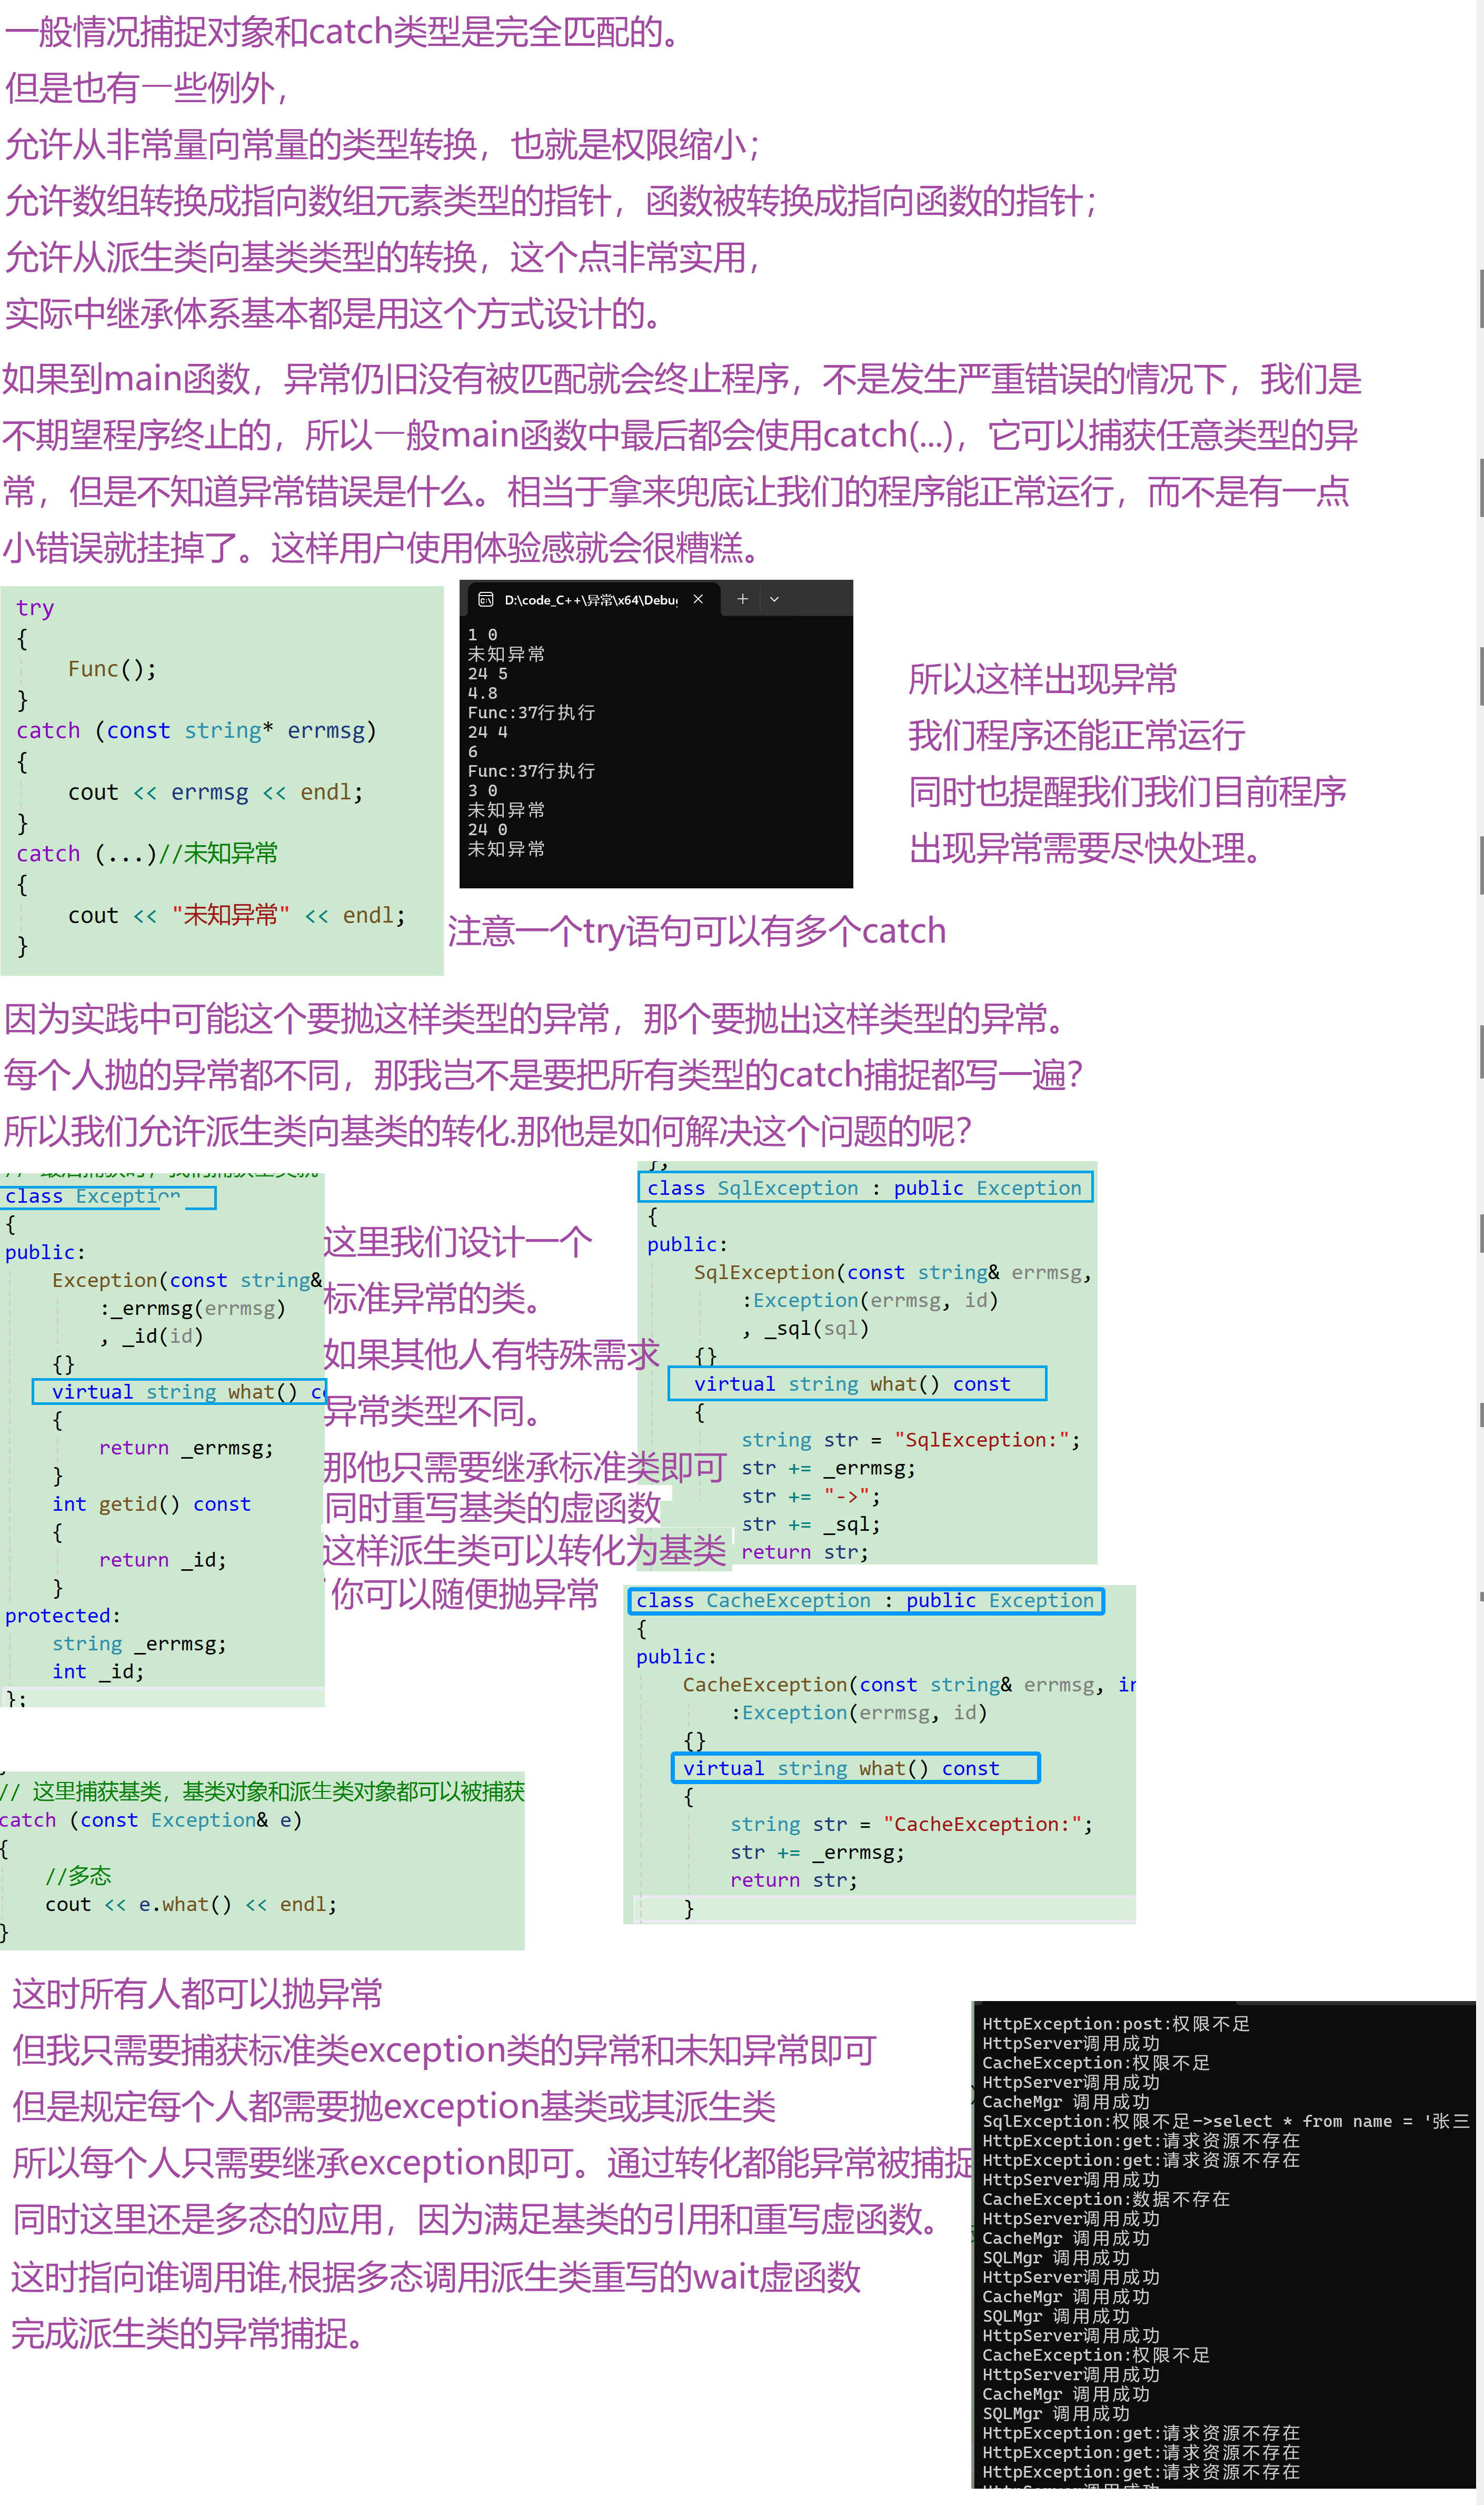Click the boxed class CacheException declaration

pyautogui.click(x=865, y=1601)
